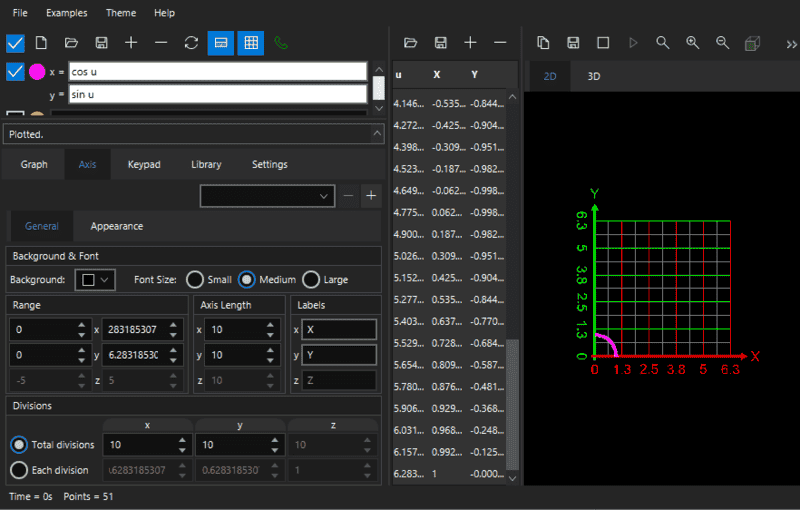Select the Each division radio button
This screenshot has height=510, width=800.
point(19,470)
